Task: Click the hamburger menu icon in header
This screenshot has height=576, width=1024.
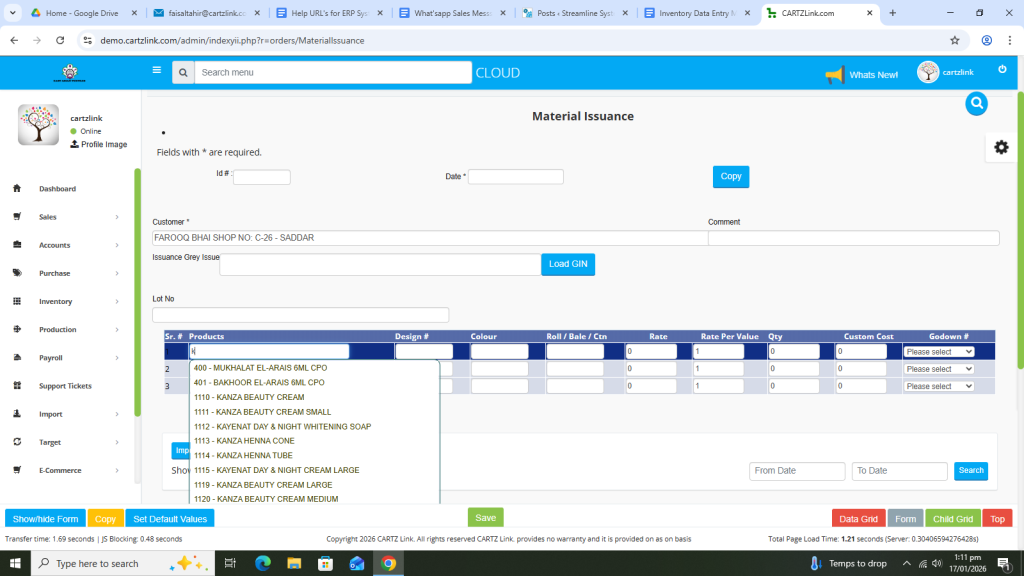Action: (x=156, y=71)
